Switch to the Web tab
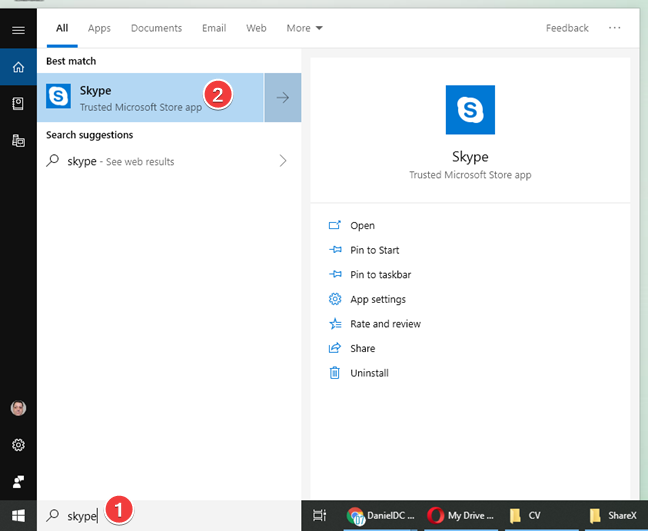648x531 pixels. pyautogui.click(x=256, y=28)
